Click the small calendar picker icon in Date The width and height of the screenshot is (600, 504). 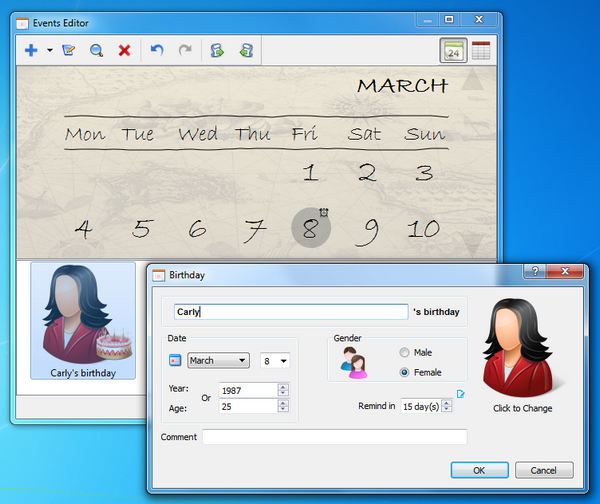(x=175, y=360)
